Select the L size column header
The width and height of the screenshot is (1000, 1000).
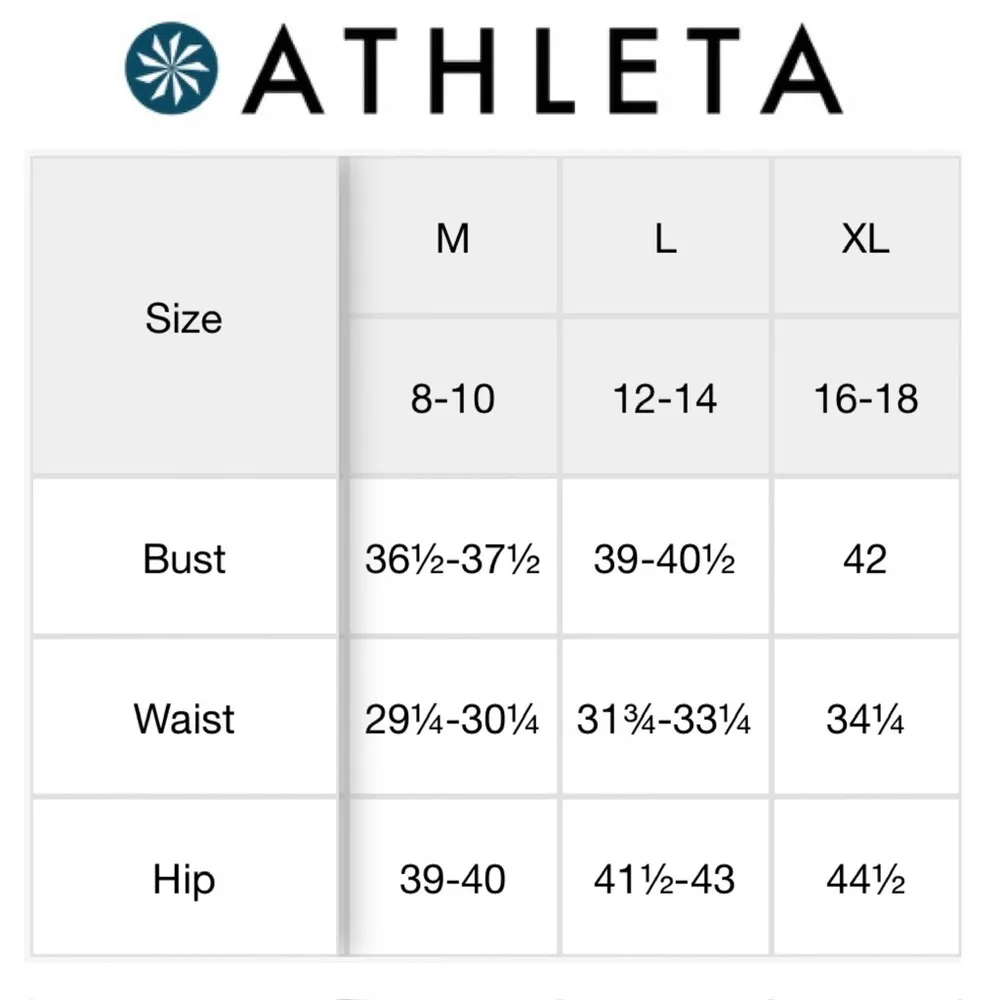(x=665, y=239)
